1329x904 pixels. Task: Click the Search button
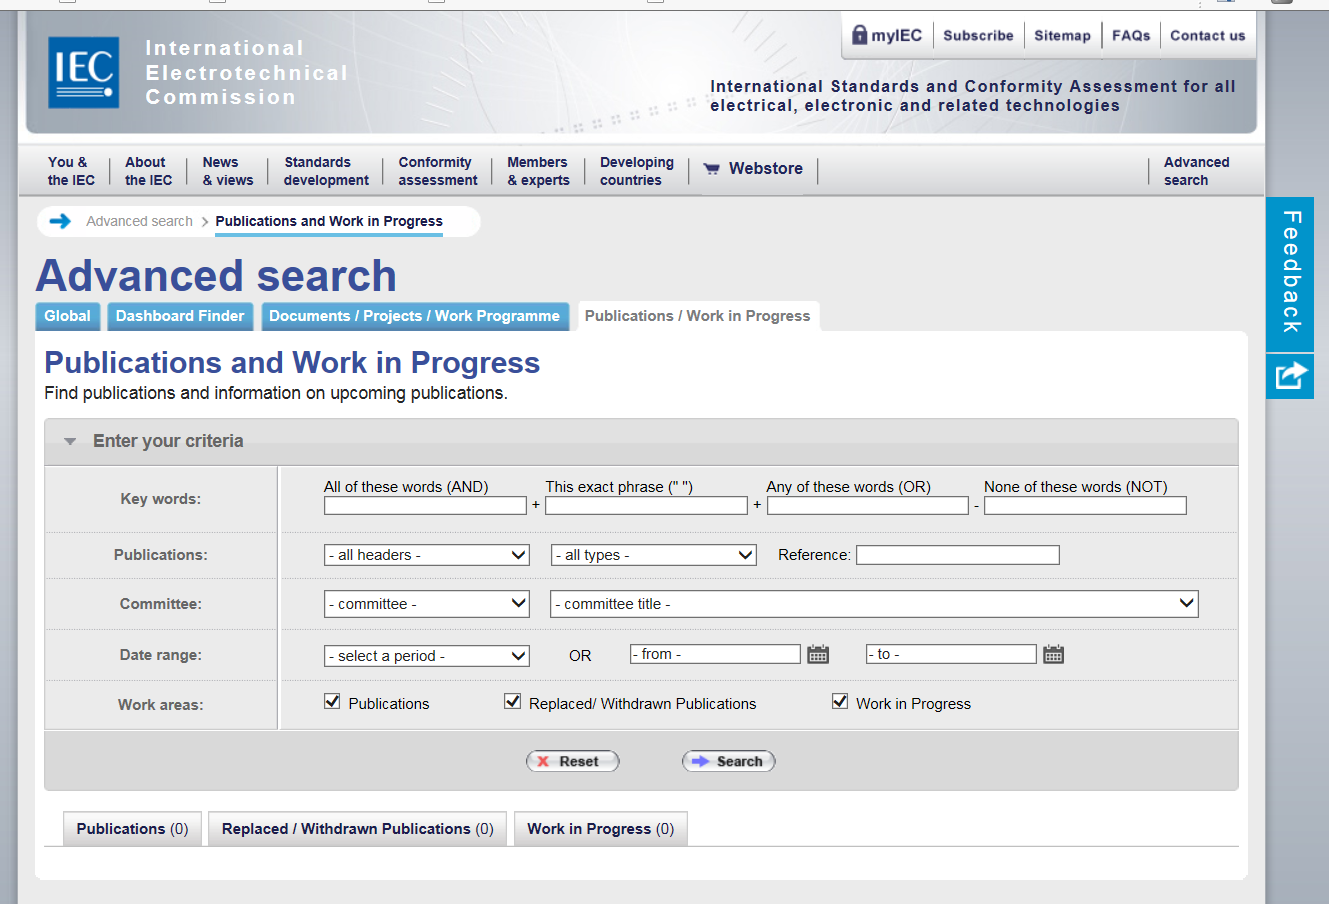[x=729, y=761]
